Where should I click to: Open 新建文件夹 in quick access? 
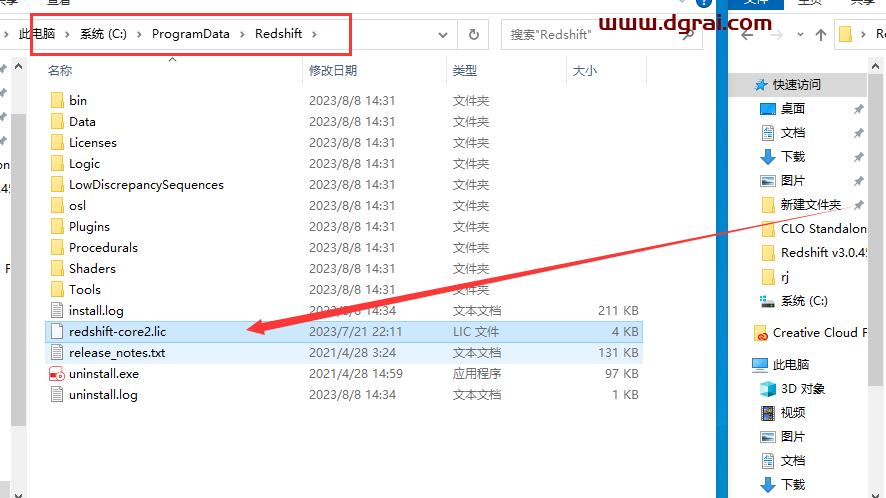click(x=810, y=205)
